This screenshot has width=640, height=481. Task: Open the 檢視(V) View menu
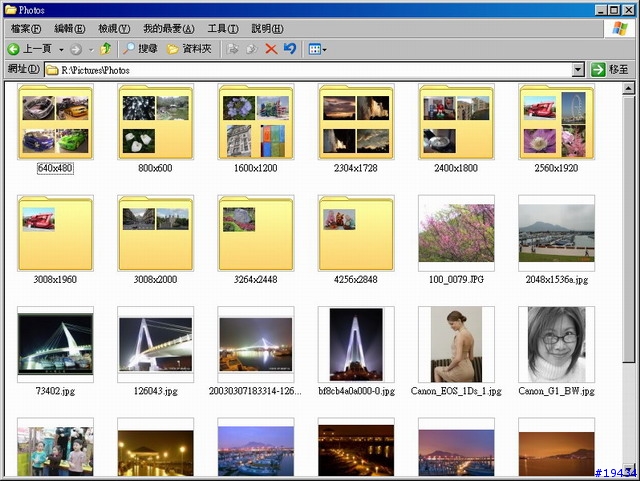pos(114,29)
